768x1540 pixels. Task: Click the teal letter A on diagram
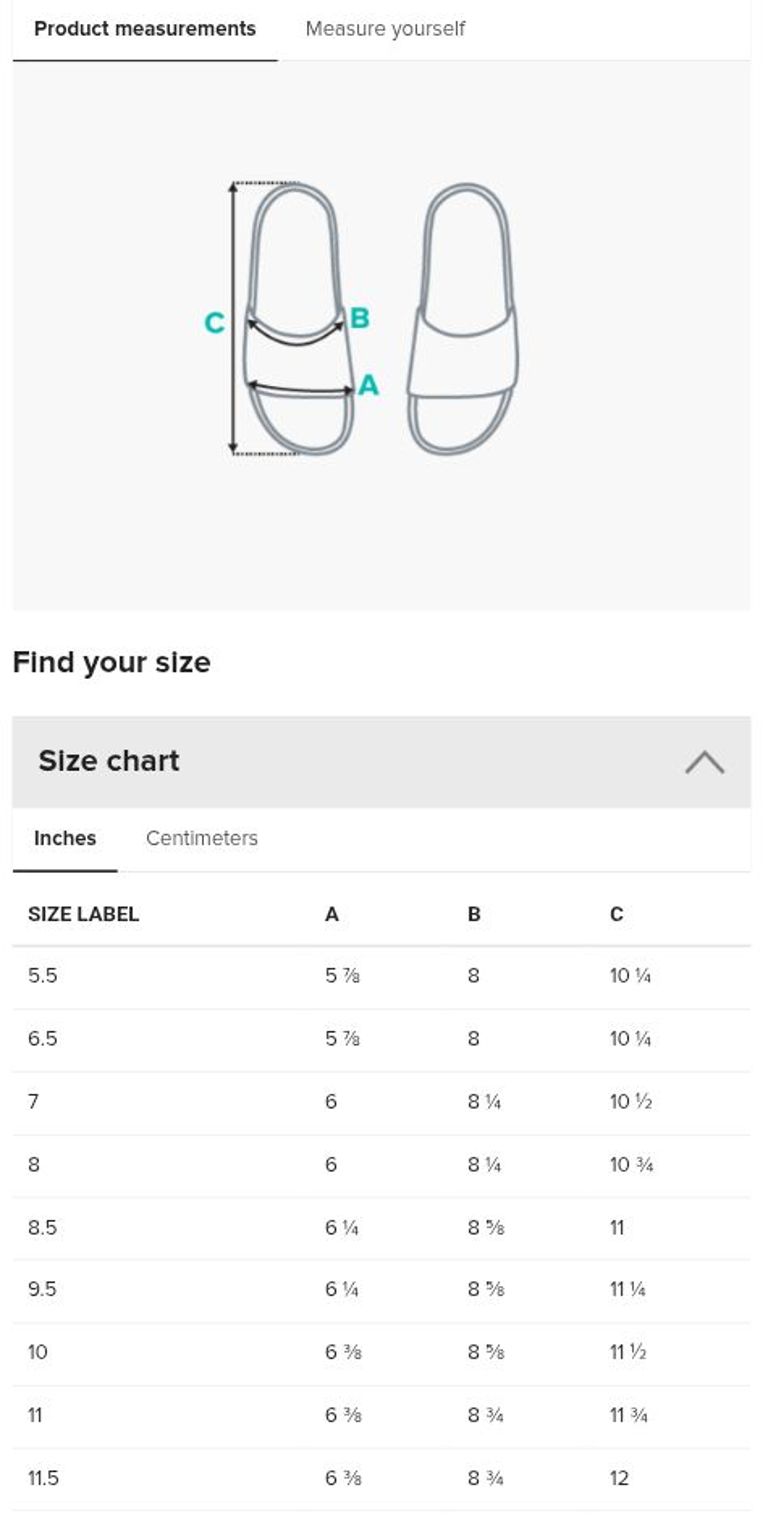click(368, 385)
